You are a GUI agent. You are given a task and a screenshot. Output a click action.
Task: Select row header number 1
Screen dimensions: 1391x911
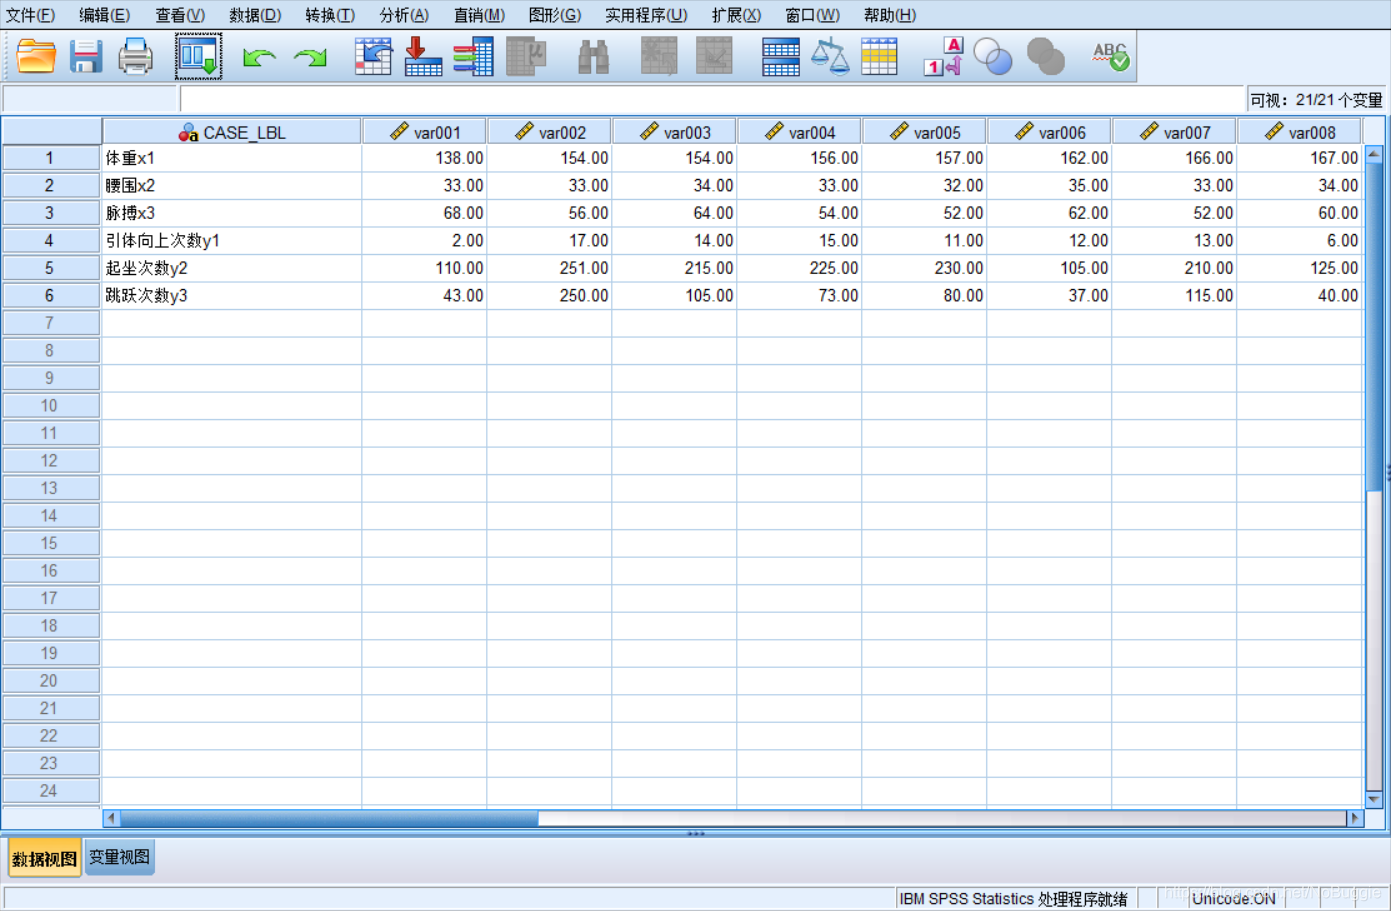click(x=50, y=158)
